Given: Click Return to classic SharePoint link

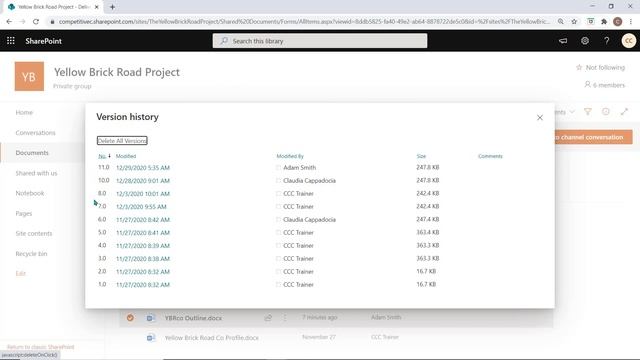Looking at the screenshot, I should point(41,347).
